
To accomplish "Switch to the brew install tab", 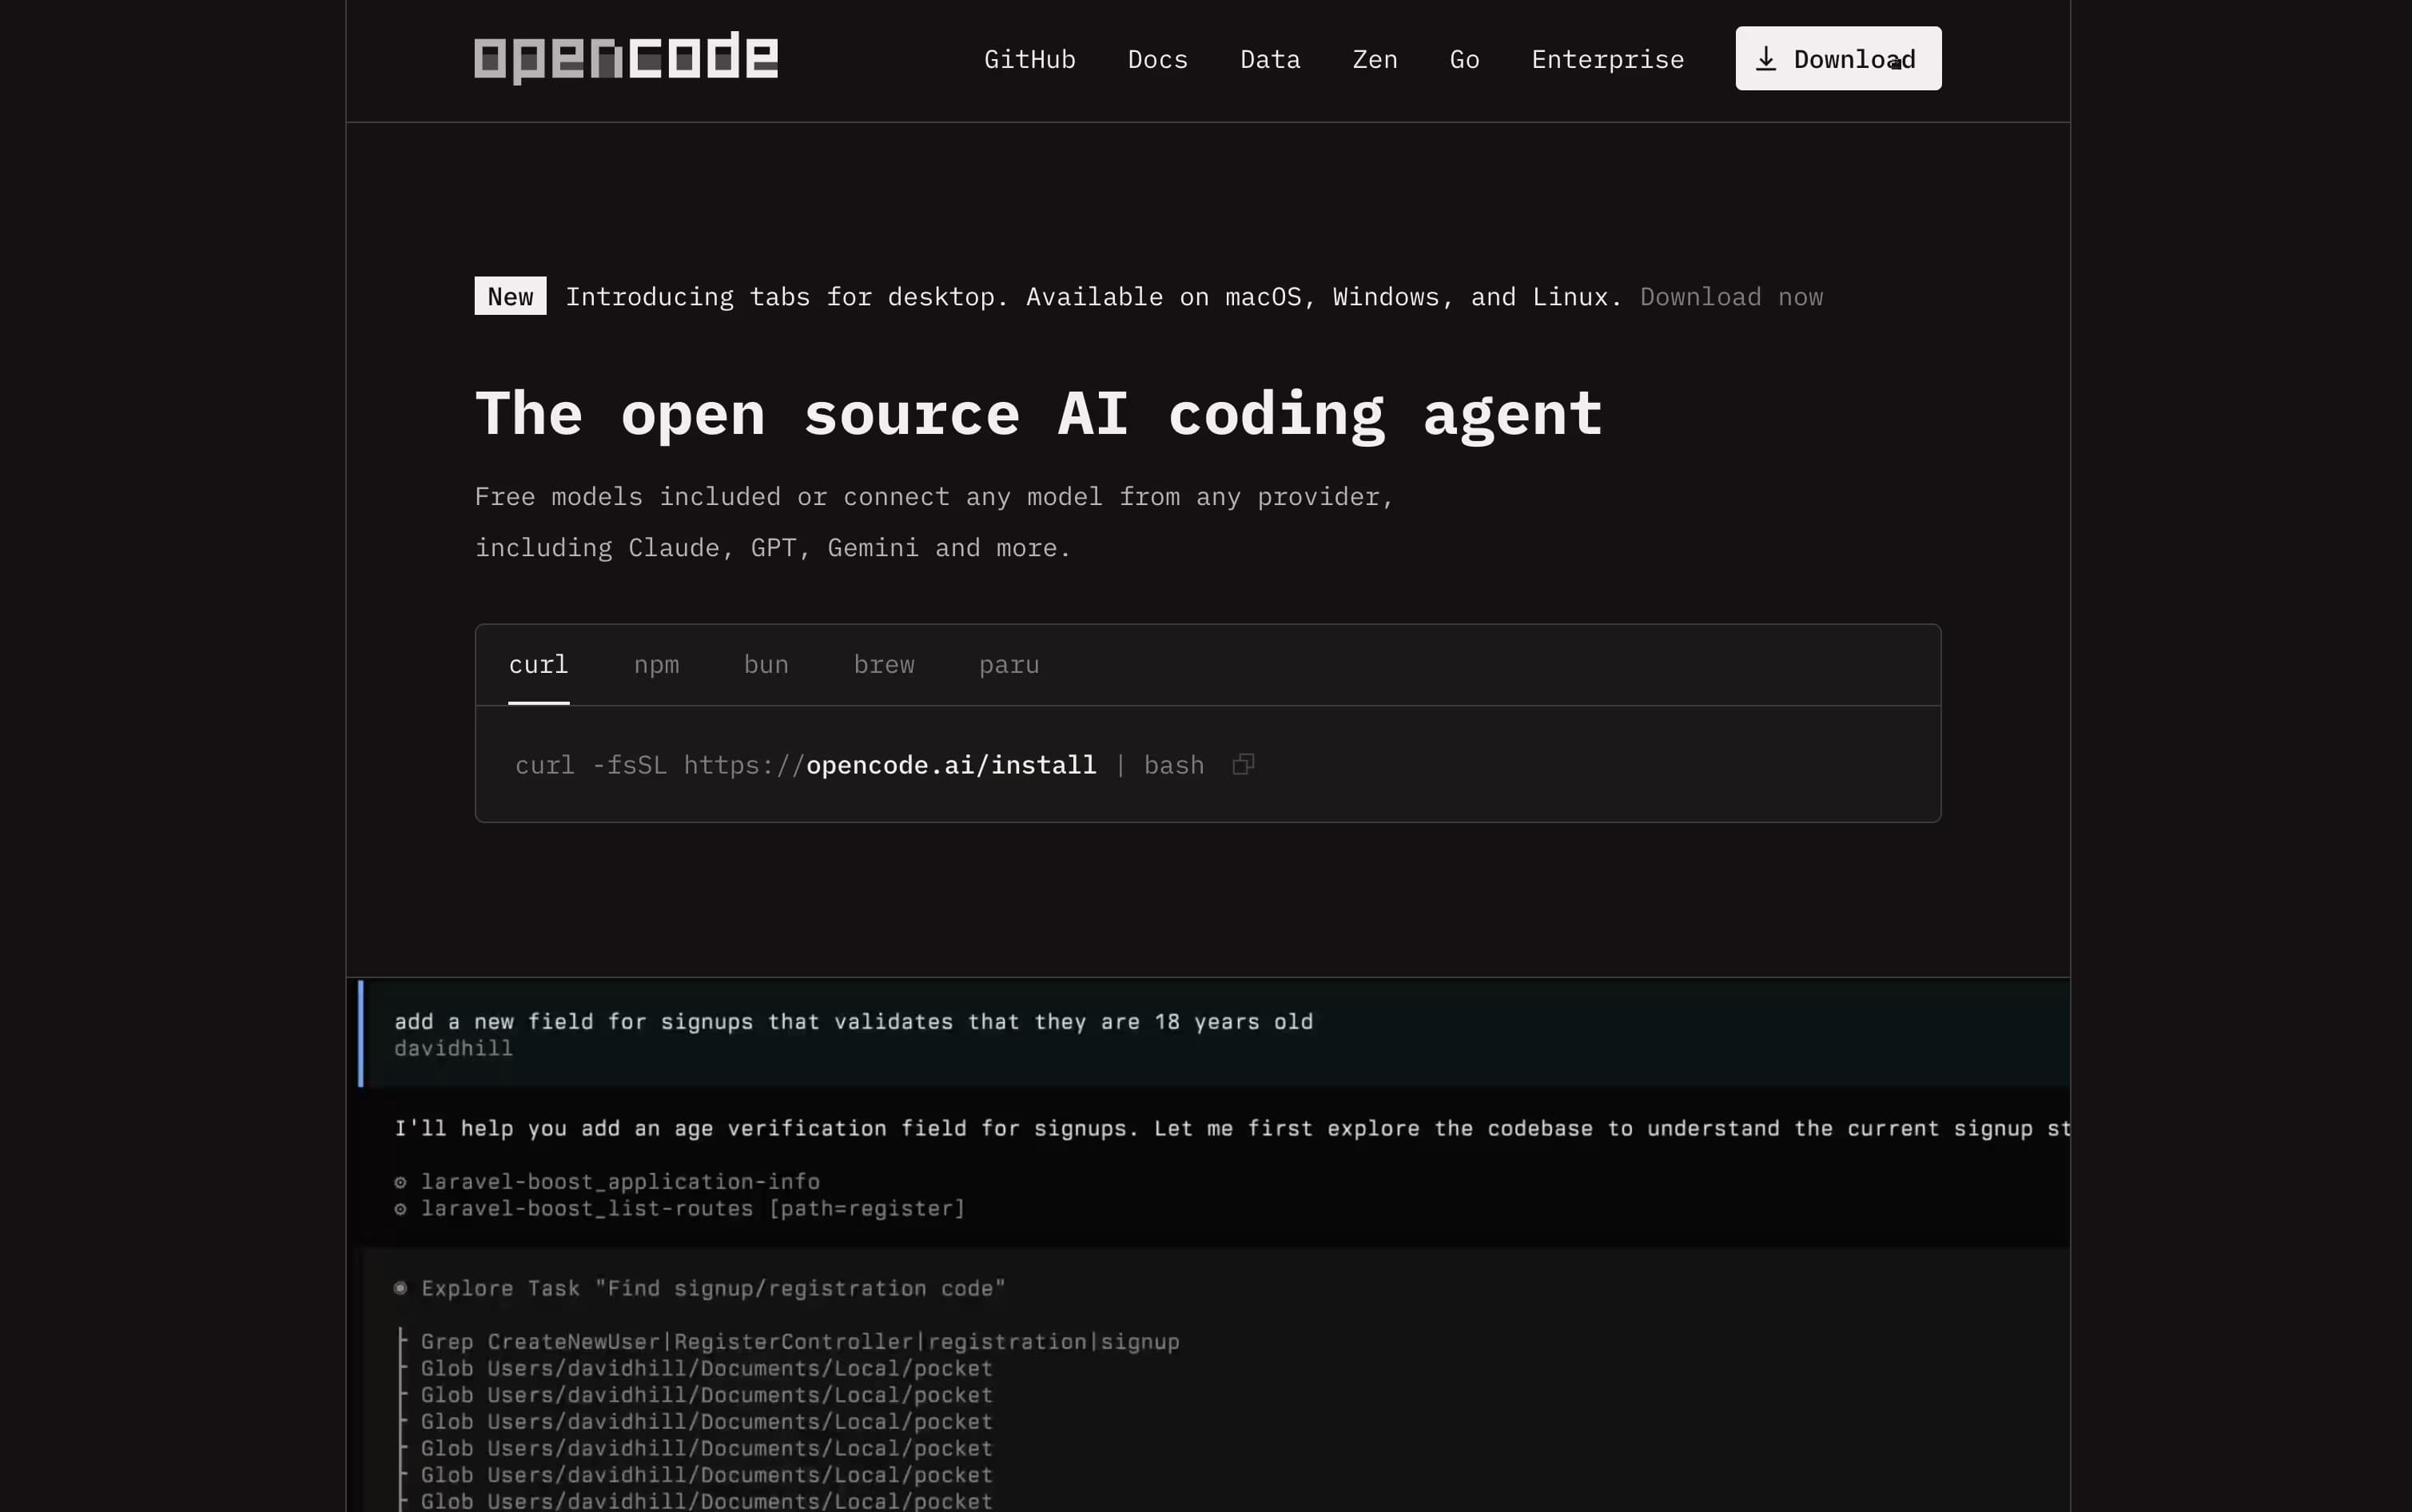I will pyautogui.click(x=884, y=665).
